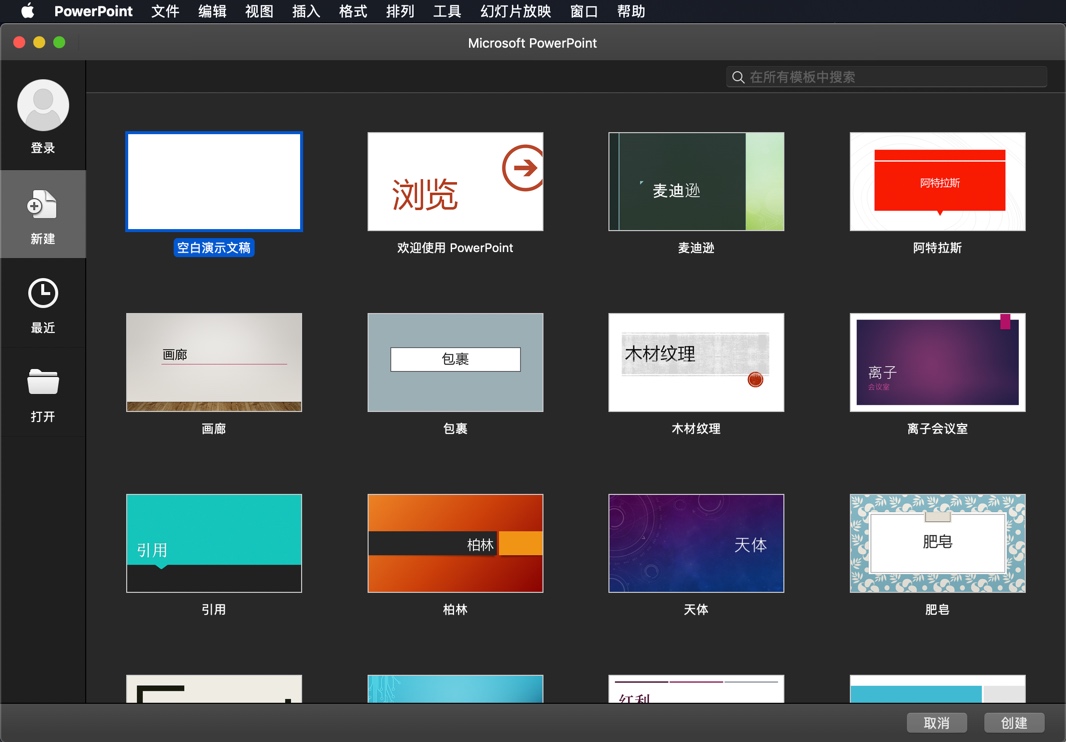
Task: Click the search magnifier icon
Action: coord(738,76)
